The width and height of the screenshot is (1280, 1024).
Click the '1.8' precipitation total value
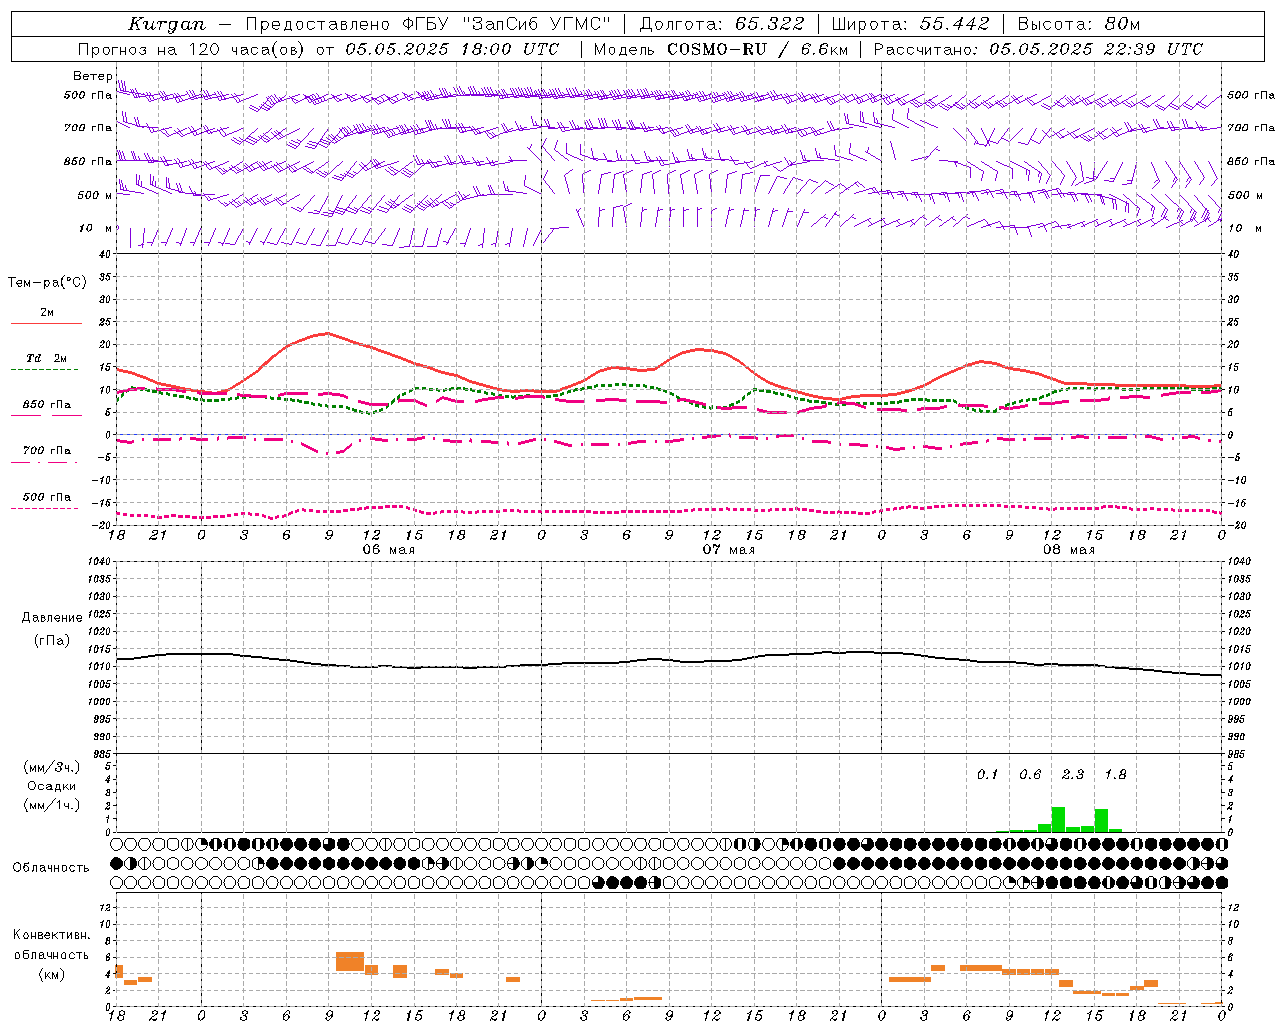tap(1115, 775)
